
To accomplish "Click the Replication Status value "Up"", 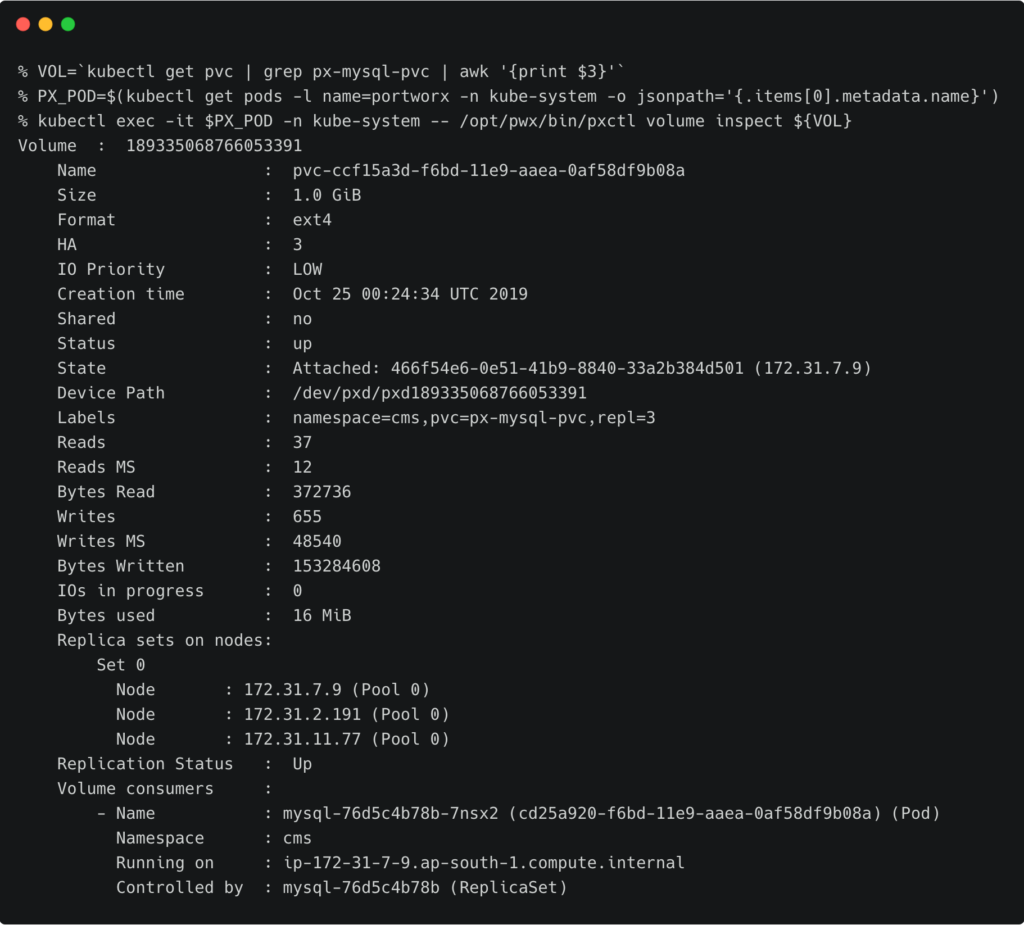I will coord(302,764).
